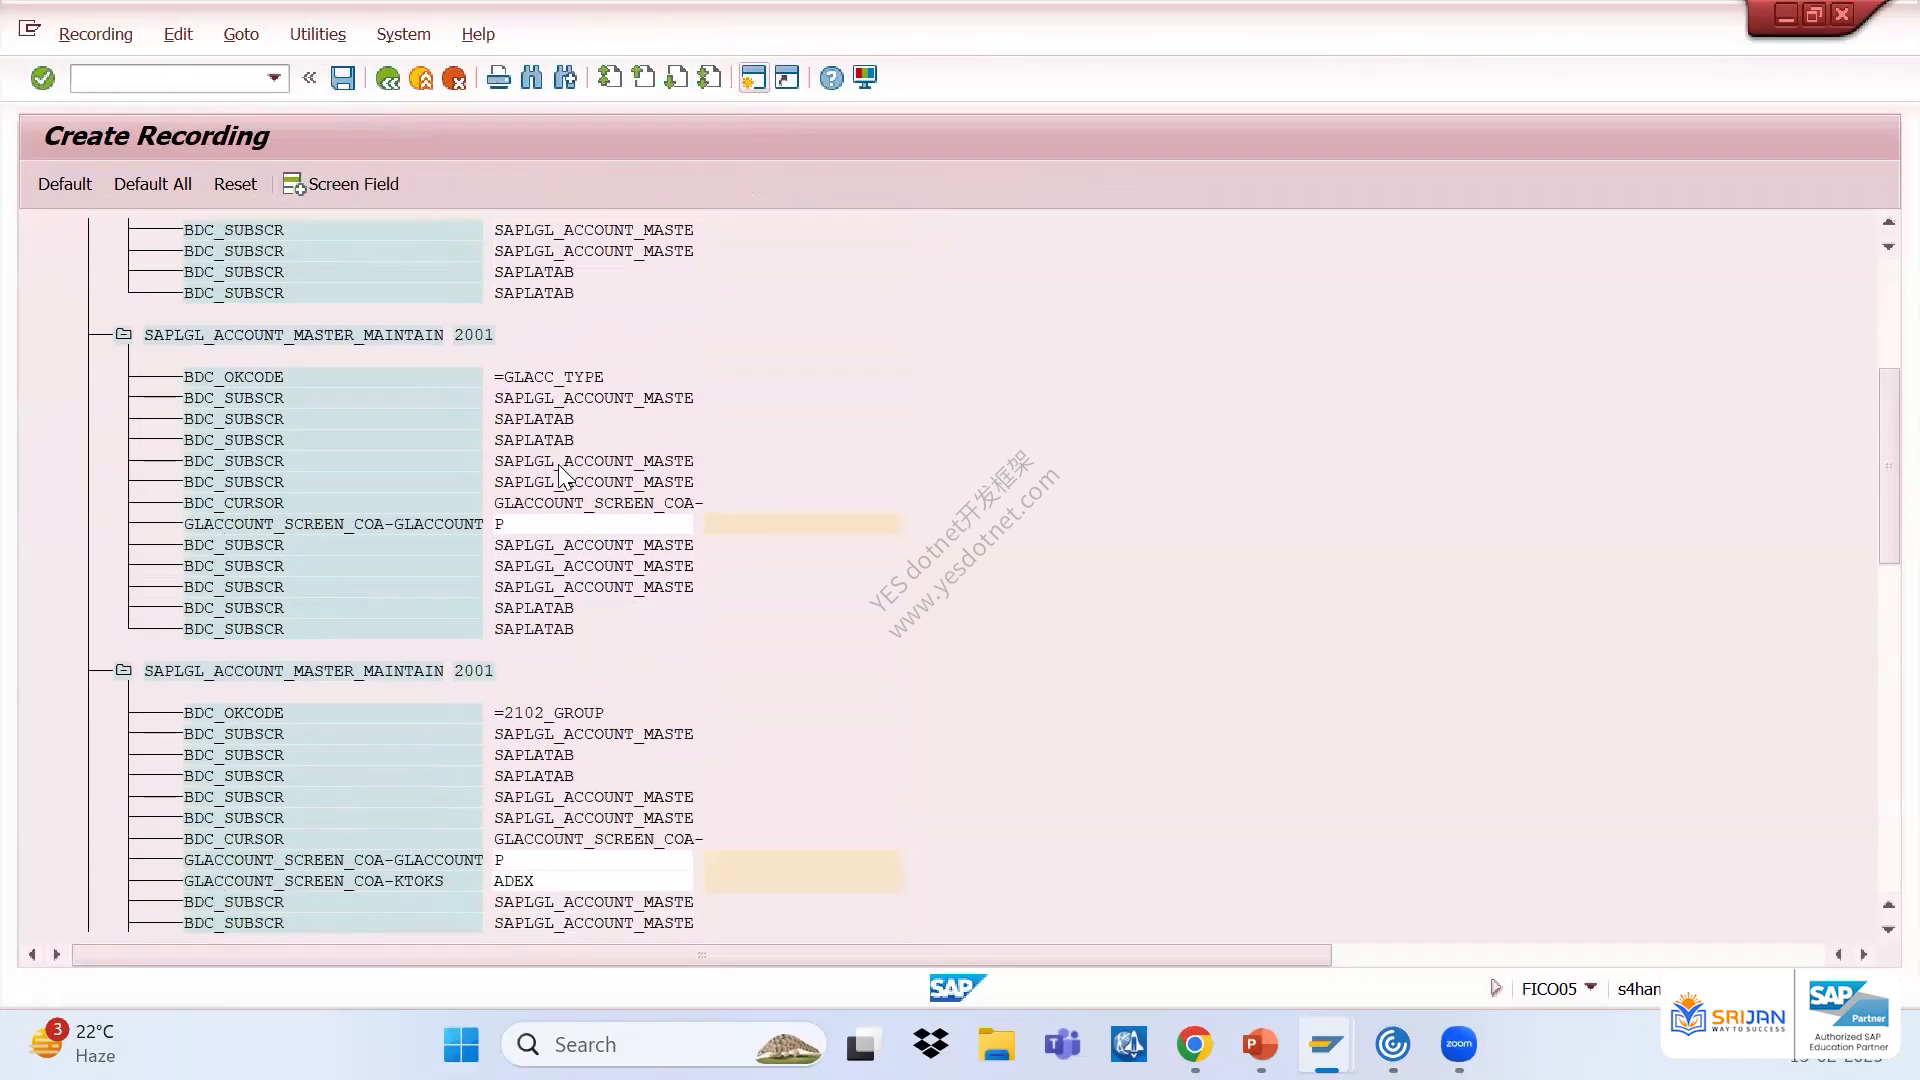Open the FICO05 system info dropdown
The image size is (1920, 1080).
coord(1590,988)
